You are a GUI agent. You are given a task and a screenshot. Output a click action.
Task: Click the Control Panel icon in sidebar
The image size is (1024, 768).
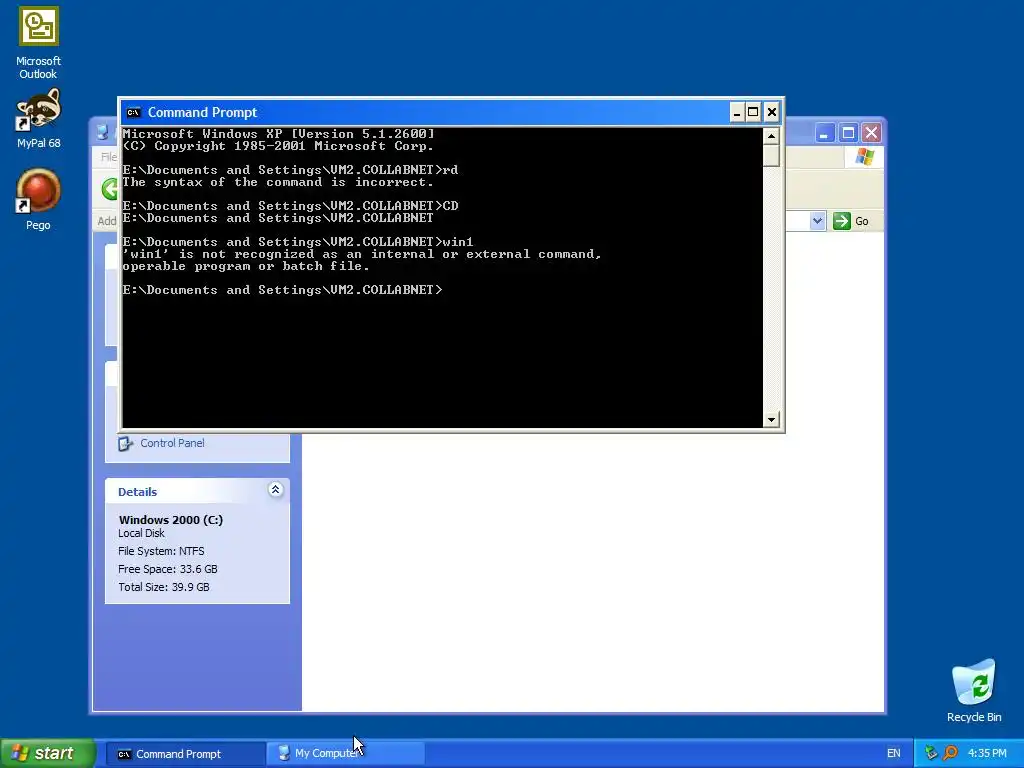pyautogui.click(x=125, y=443)
